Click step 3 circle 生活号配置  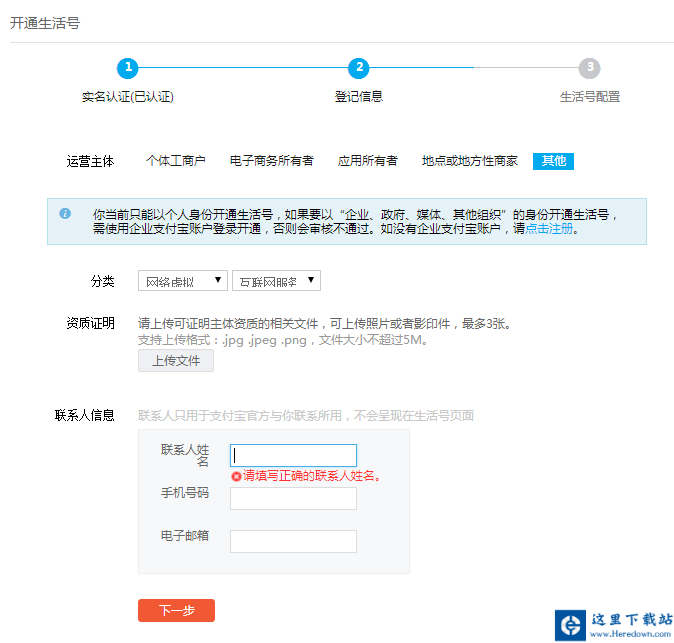click(589, 68)
